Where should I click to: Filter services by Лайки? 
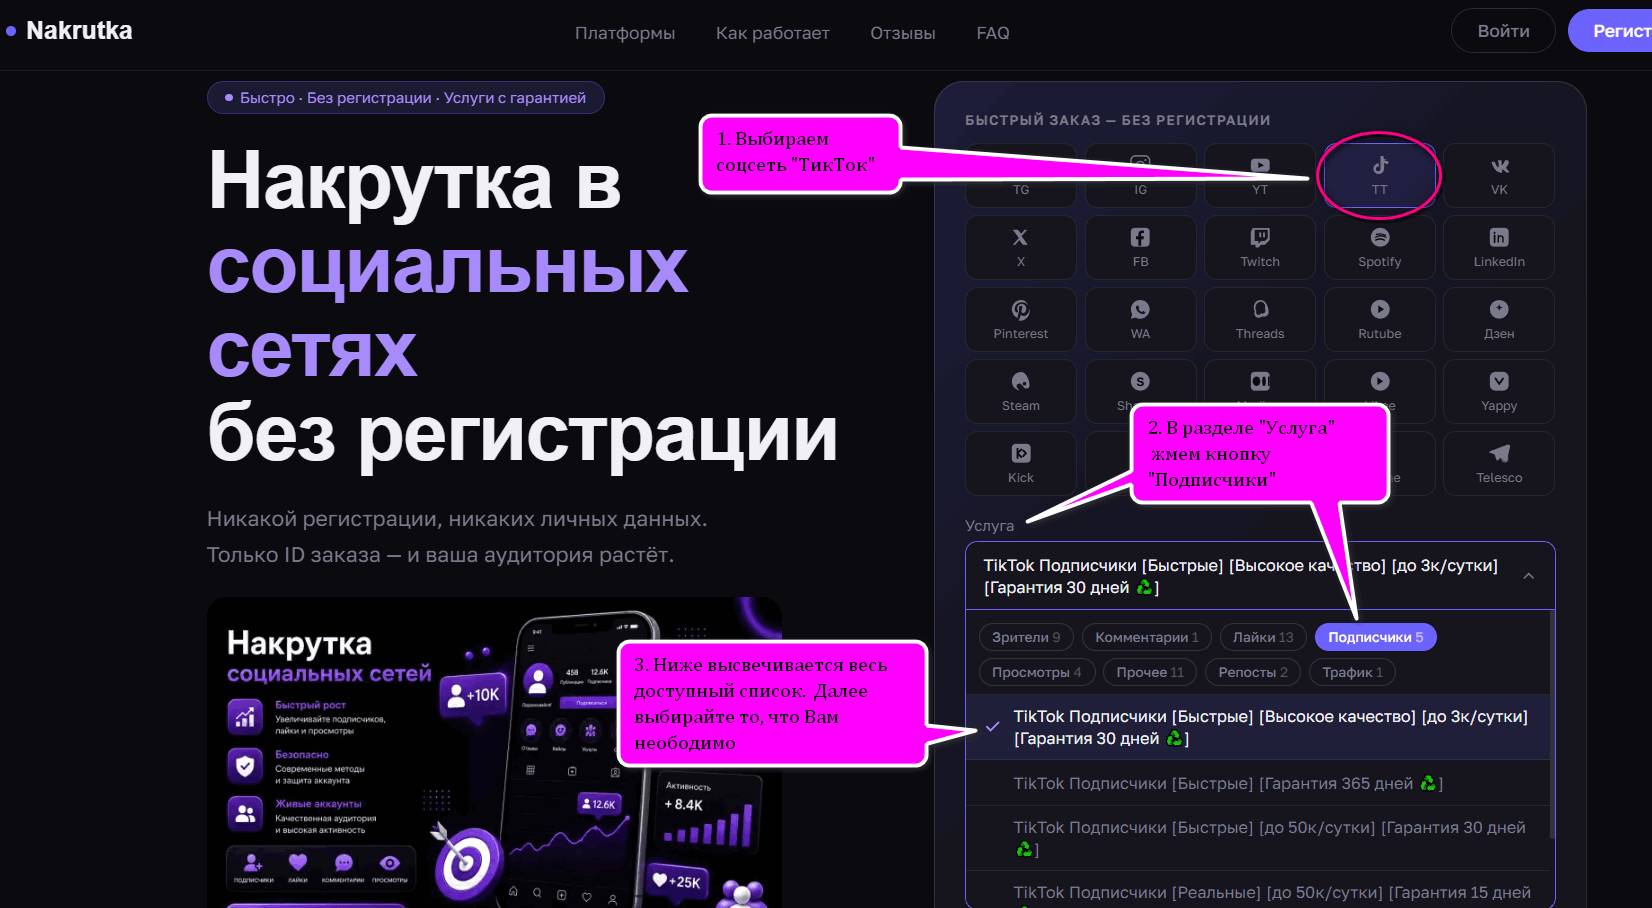point(1263,637)
